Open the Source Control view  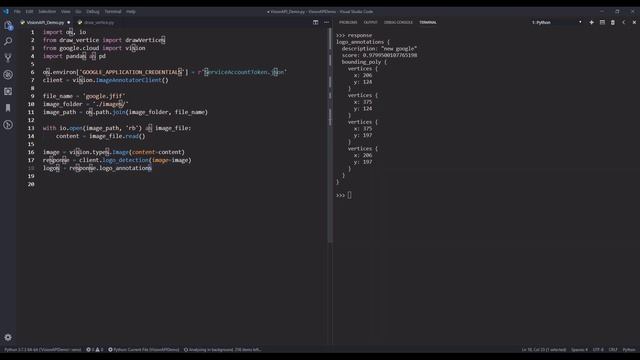coord(8,58)
